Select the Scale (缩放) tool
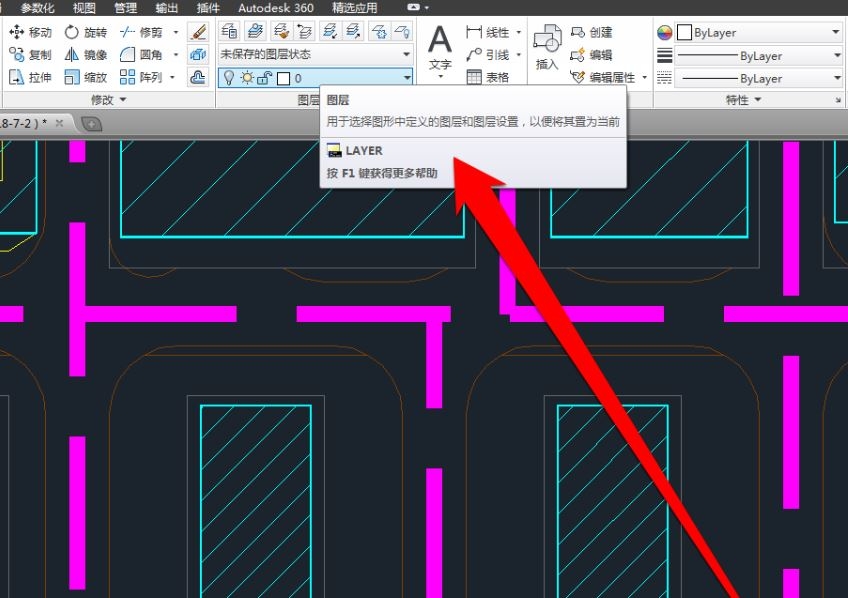 coord(85,77)
